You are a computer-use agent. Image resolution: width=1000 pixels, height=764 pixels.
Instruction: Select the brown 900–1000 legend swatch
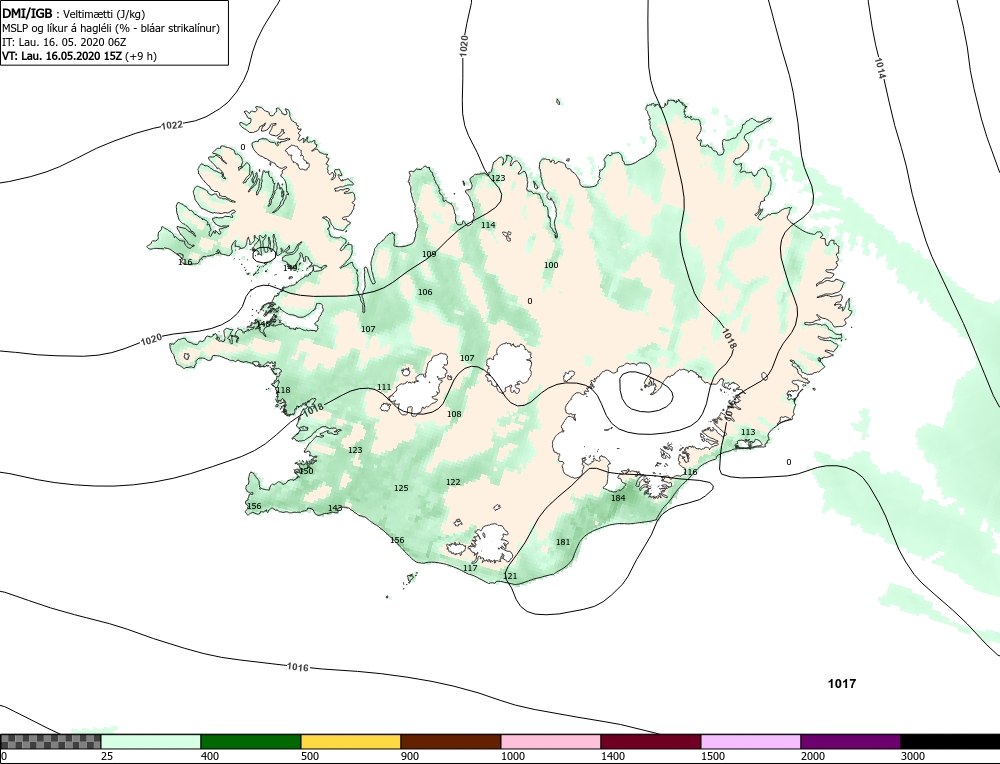[x=451, y=741]
